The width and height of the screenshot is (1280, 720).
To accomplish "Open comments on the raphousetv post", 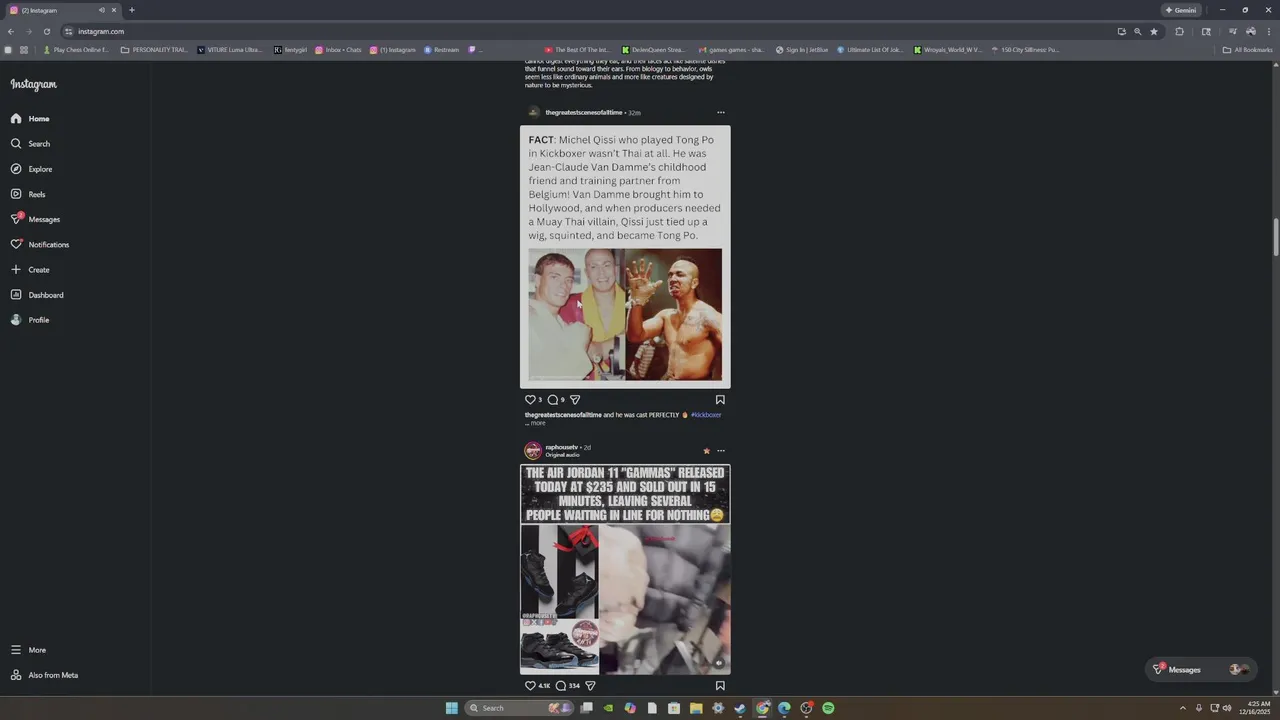I will point(561,686).
